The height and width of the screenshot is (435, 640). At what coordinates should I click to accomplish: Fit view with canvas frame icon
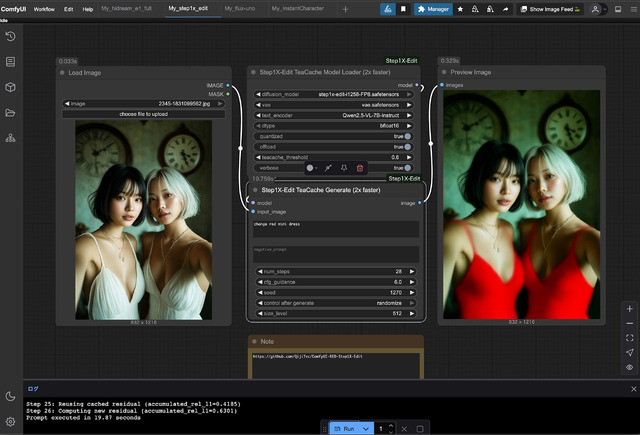629,338
